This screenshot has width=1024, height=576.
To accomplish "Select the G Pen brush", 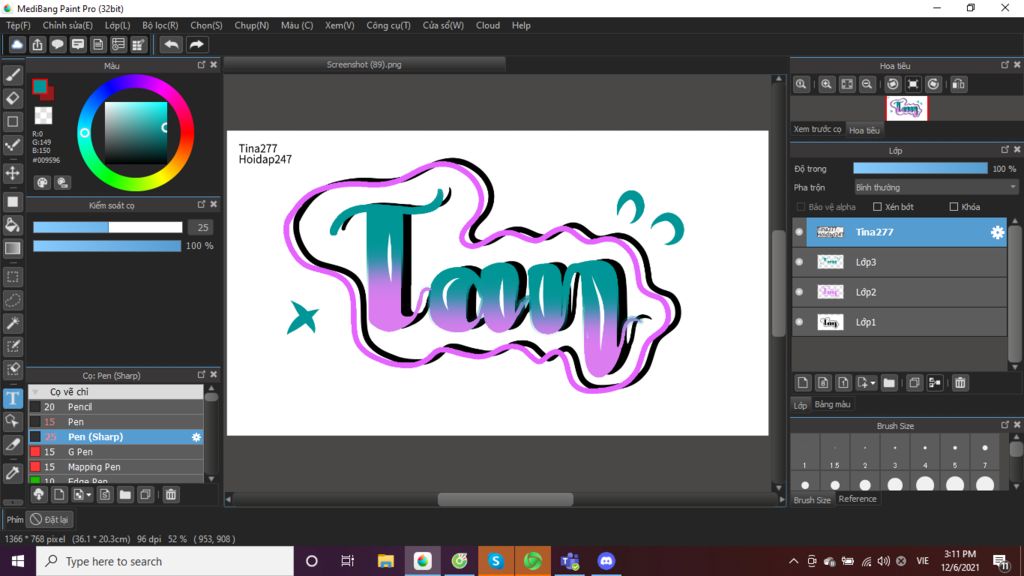I will tap(116, 452).
